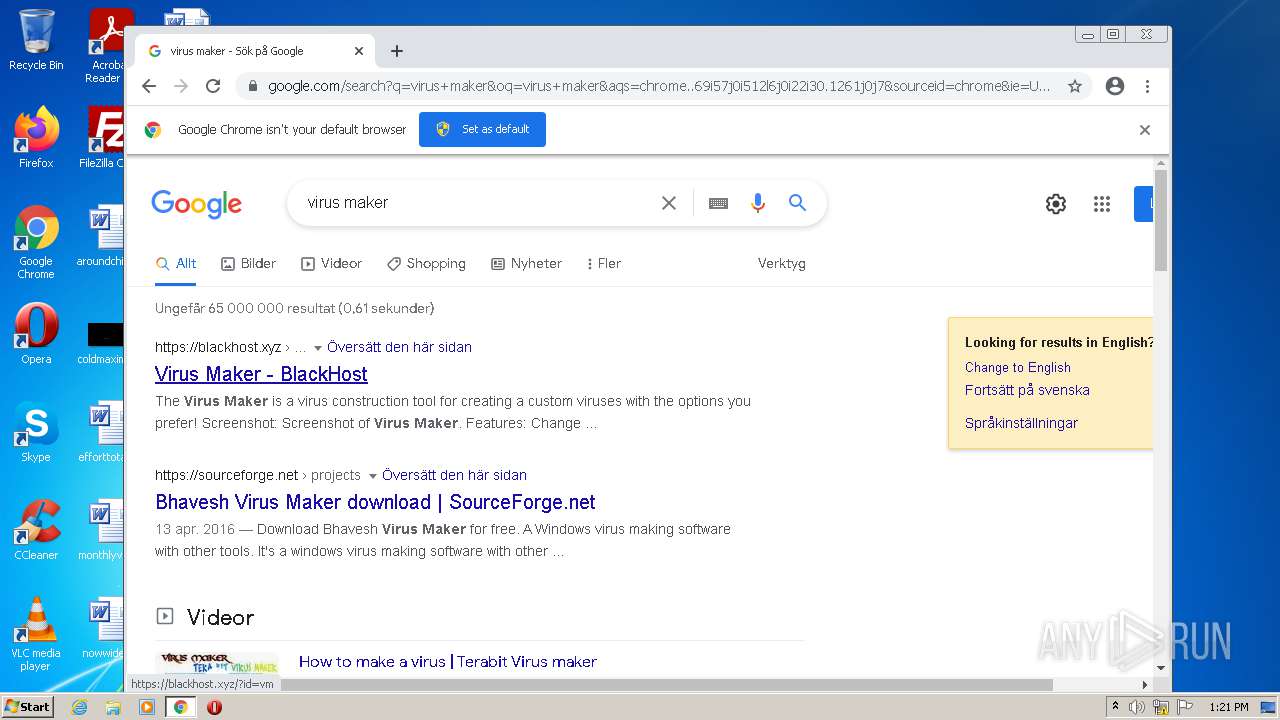Image resolution: width=1280 pixels, height=720 pixels.
Task: Open CCleaner desktop shortcut
Action: 36,530
